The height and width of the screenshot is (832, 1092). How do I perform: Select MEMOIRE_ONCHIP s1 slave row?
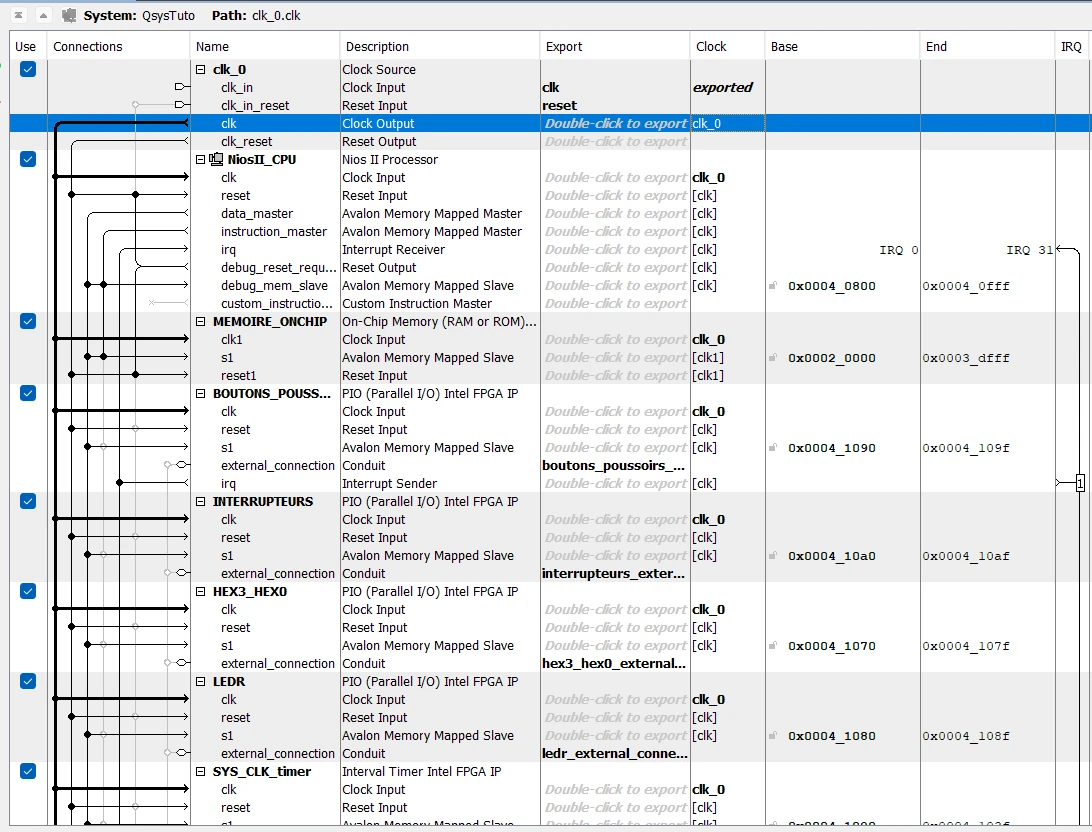550,358
